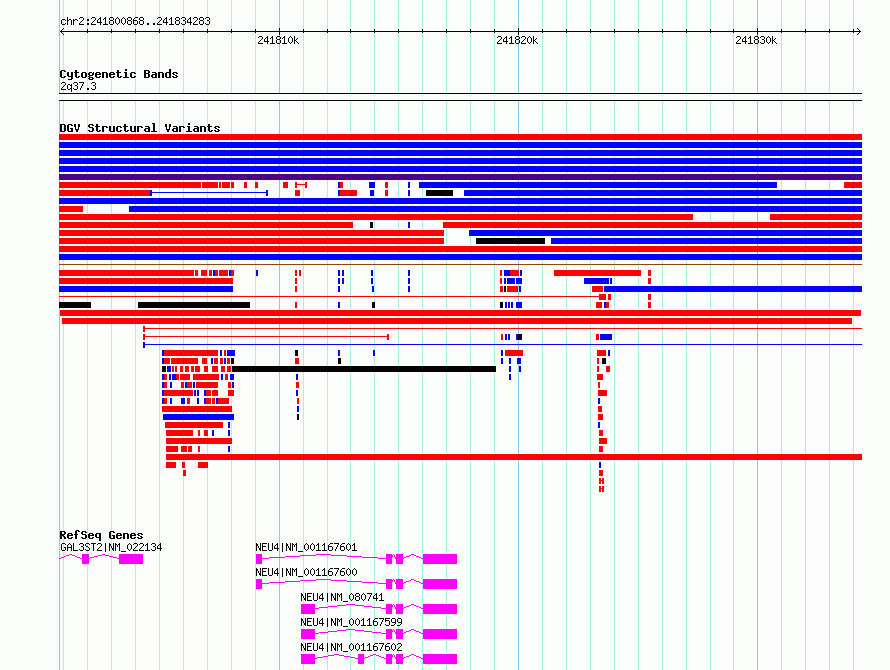The height and width of the screenshot is (670, 890).
Task: Click the chr2:241800868..241834283 region label
Action: tap(135, 21)
